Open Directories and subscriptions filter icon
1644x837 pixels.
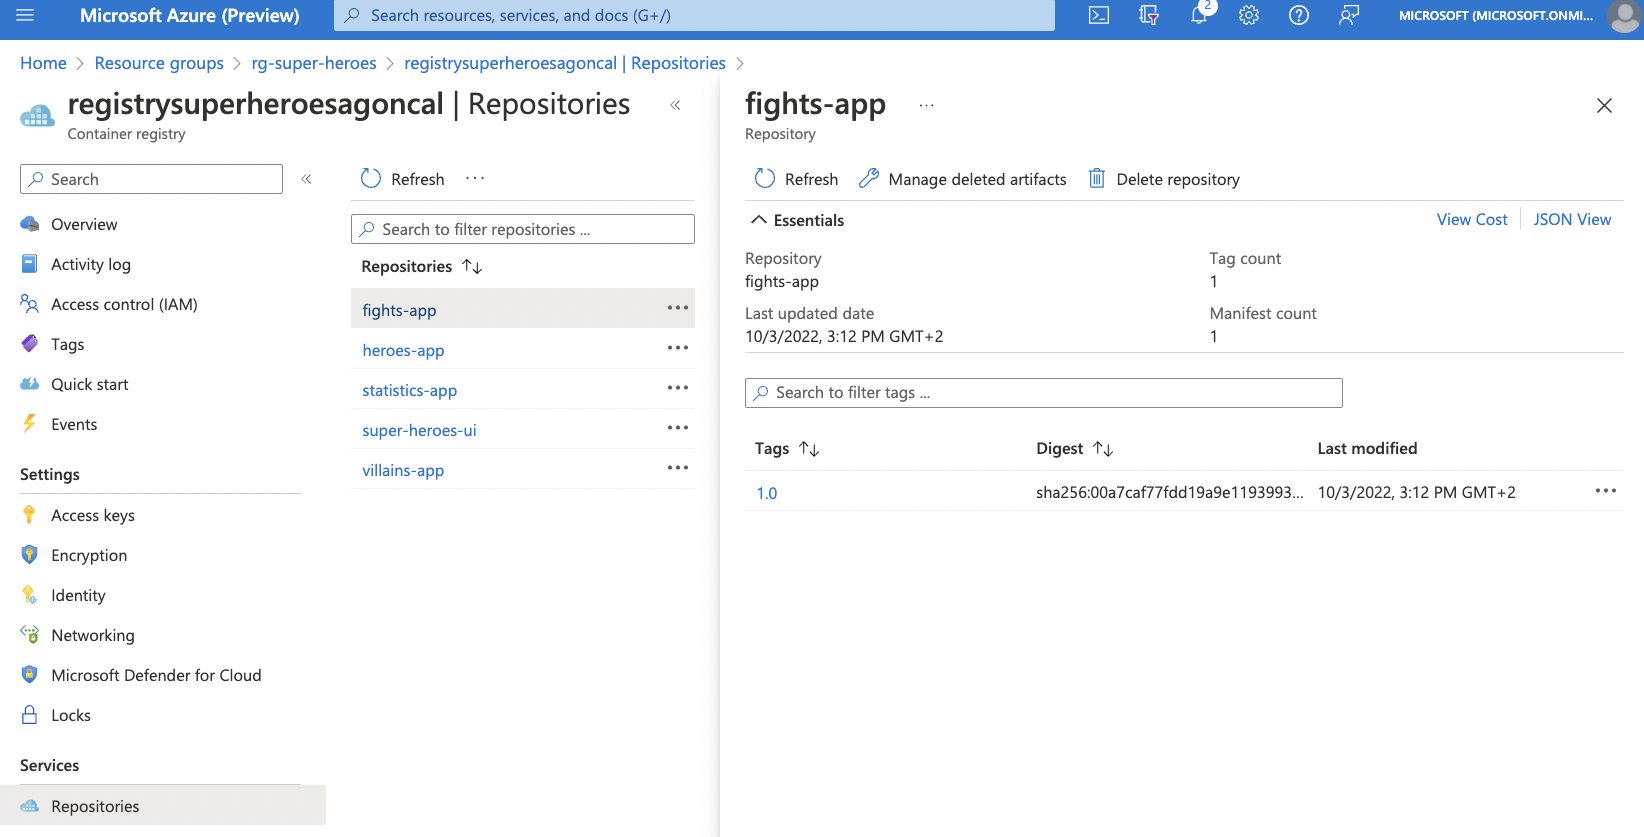pyautogui.click(x=1149, y=15)
